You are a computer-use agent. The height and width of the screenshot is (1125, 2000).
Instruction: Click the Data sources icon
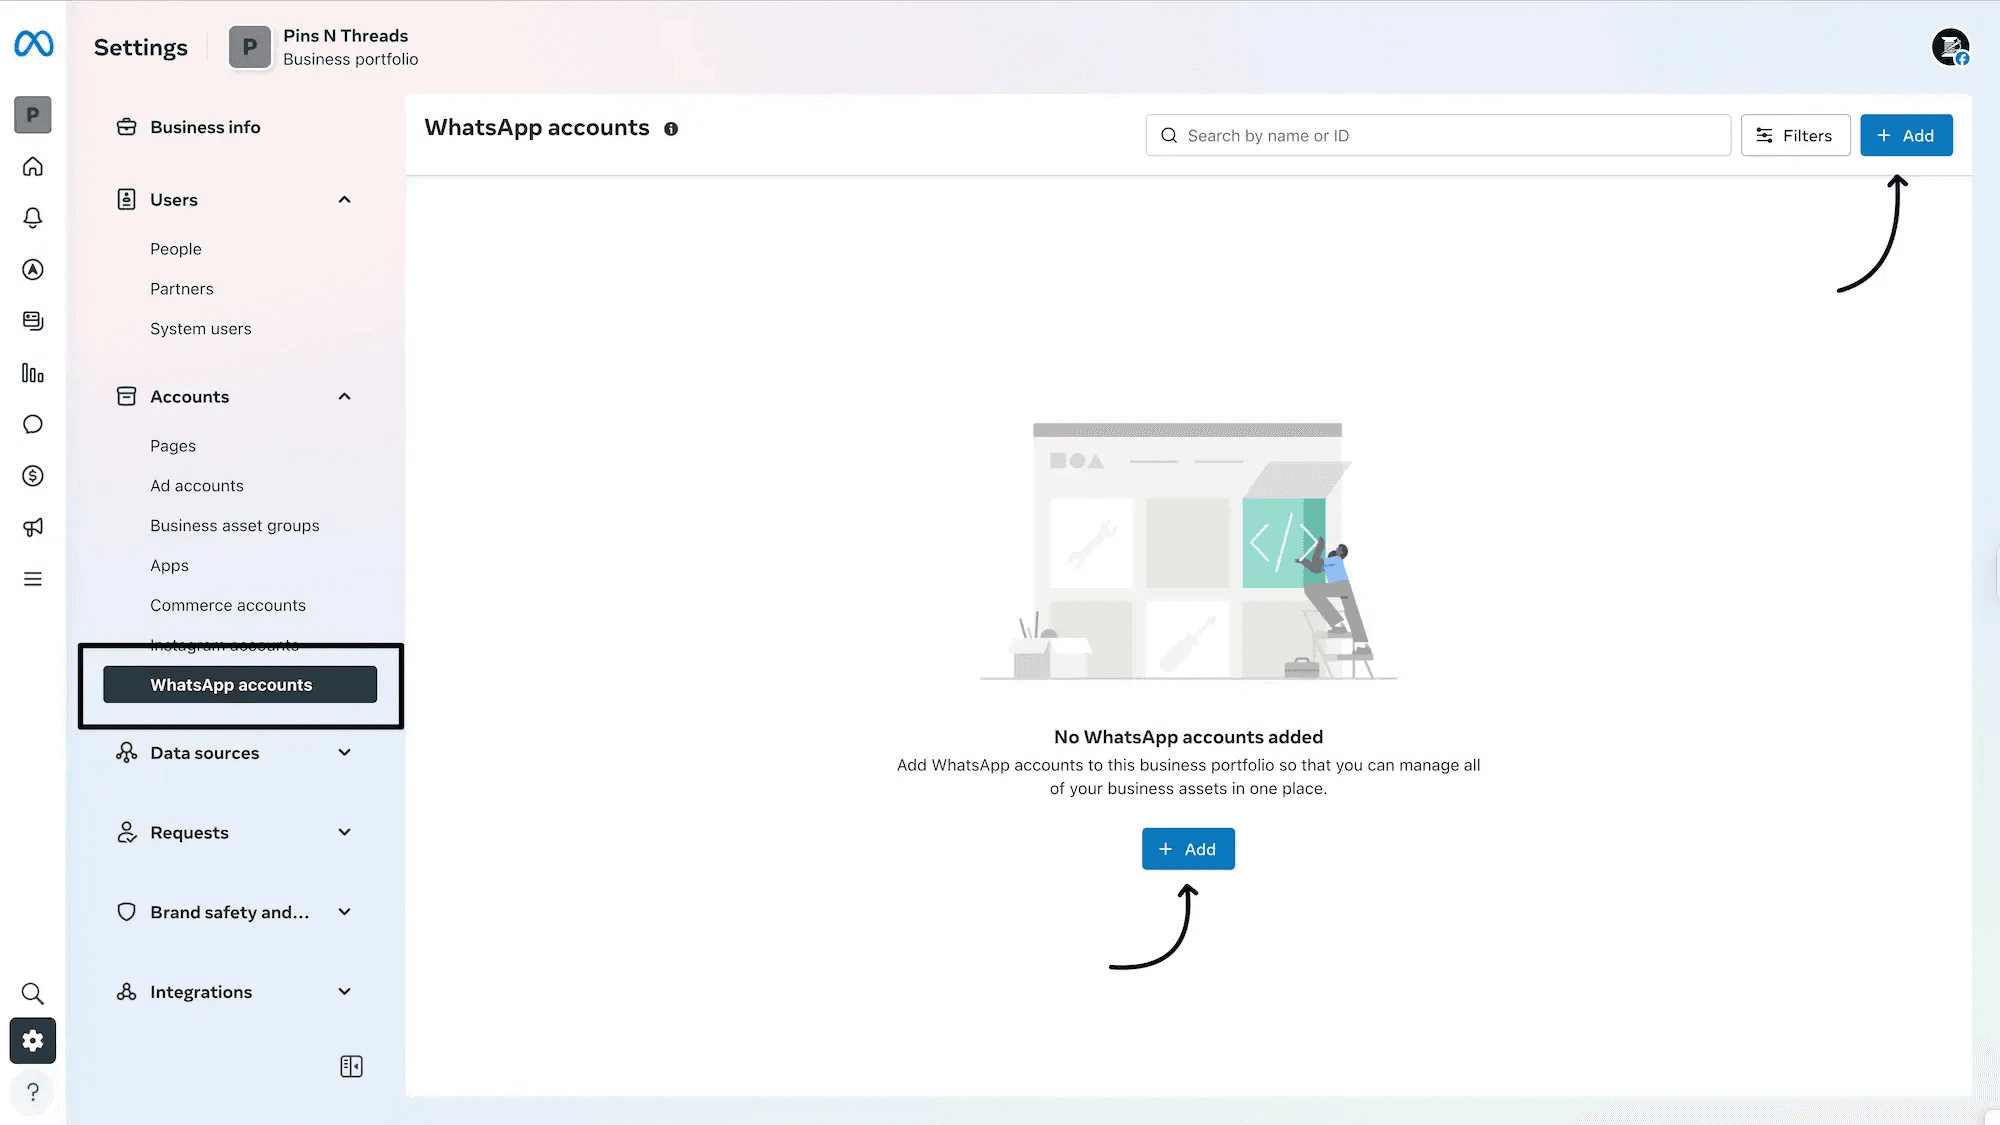(x=126, y=753)
